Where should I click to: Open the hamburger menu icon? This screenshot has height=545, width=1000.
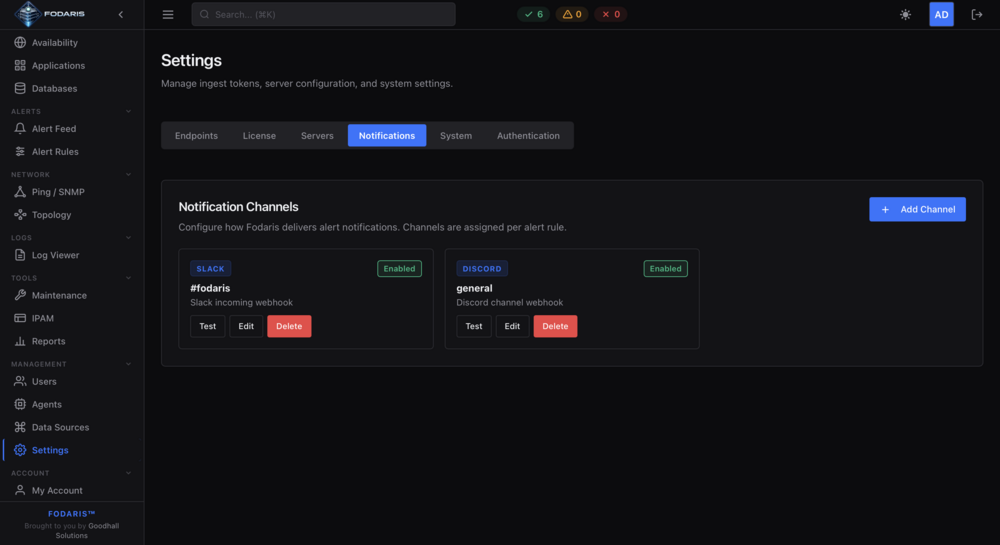point(168,15)
